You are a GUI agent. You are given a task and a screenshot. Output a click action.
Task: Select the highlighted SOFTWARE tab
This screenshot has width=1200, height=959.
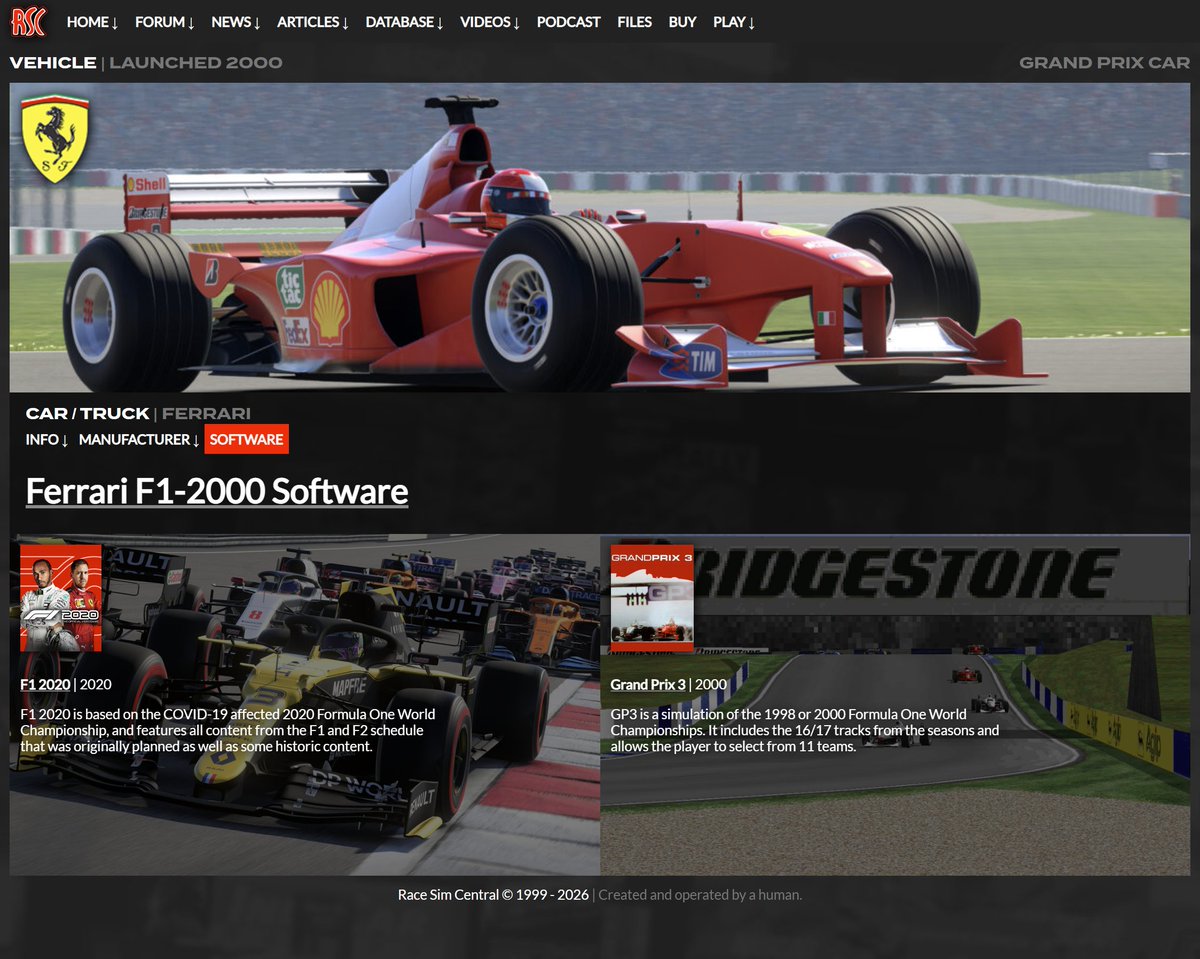[246, 438]
